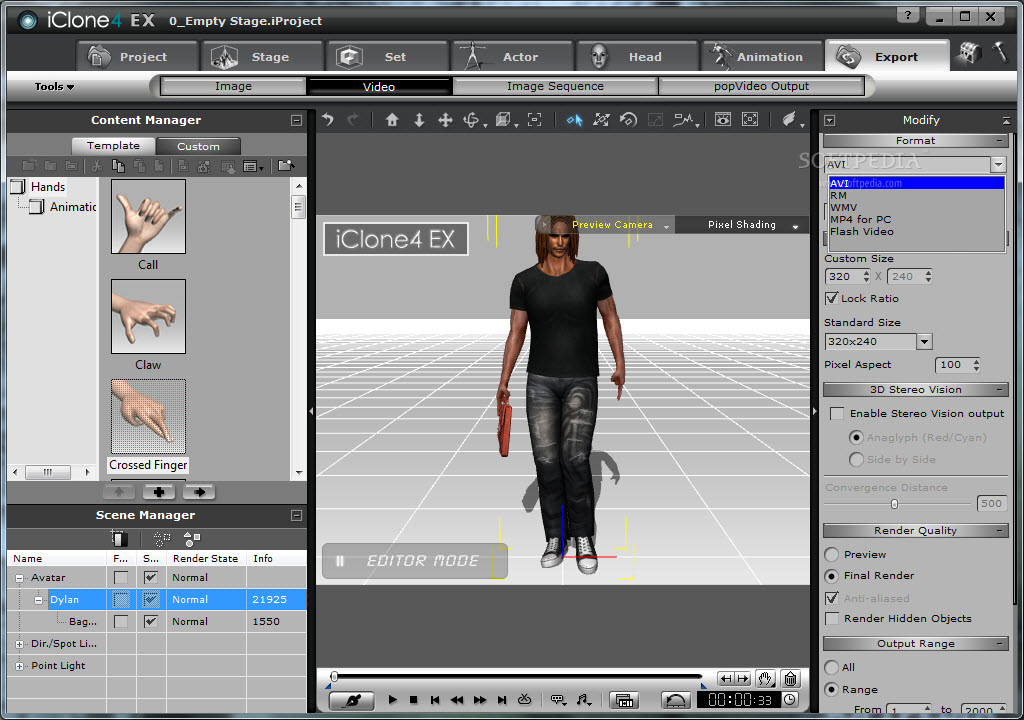Collapse the Avatar tree node
Viewport: 1024px width, 720px height.
coord(19,578)
